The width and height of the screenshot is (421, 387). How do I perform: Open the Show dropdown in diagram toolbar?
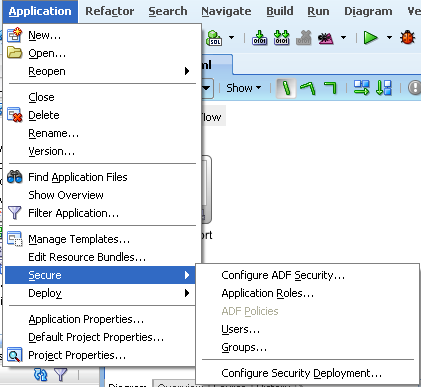(244, 88)
